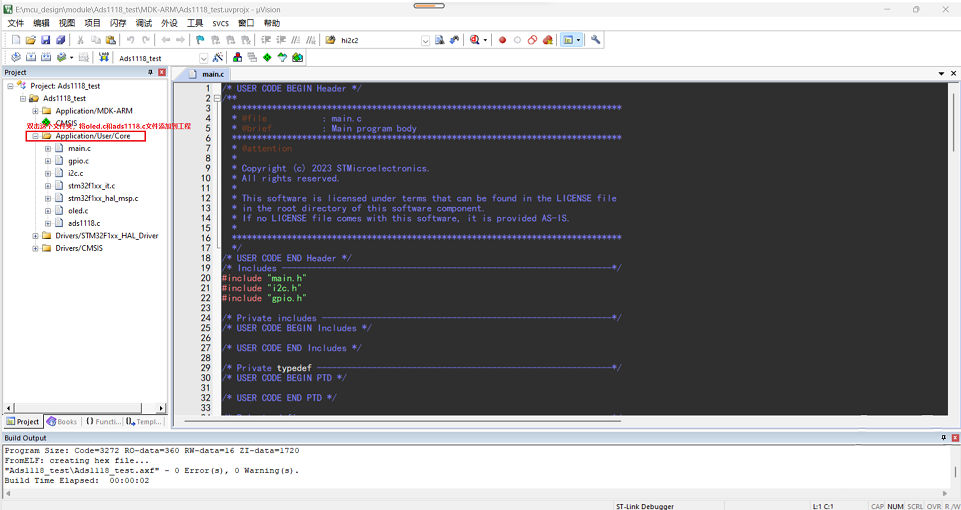Expand the main.c tree node
The image size is (961, 510).
point(48,148)
